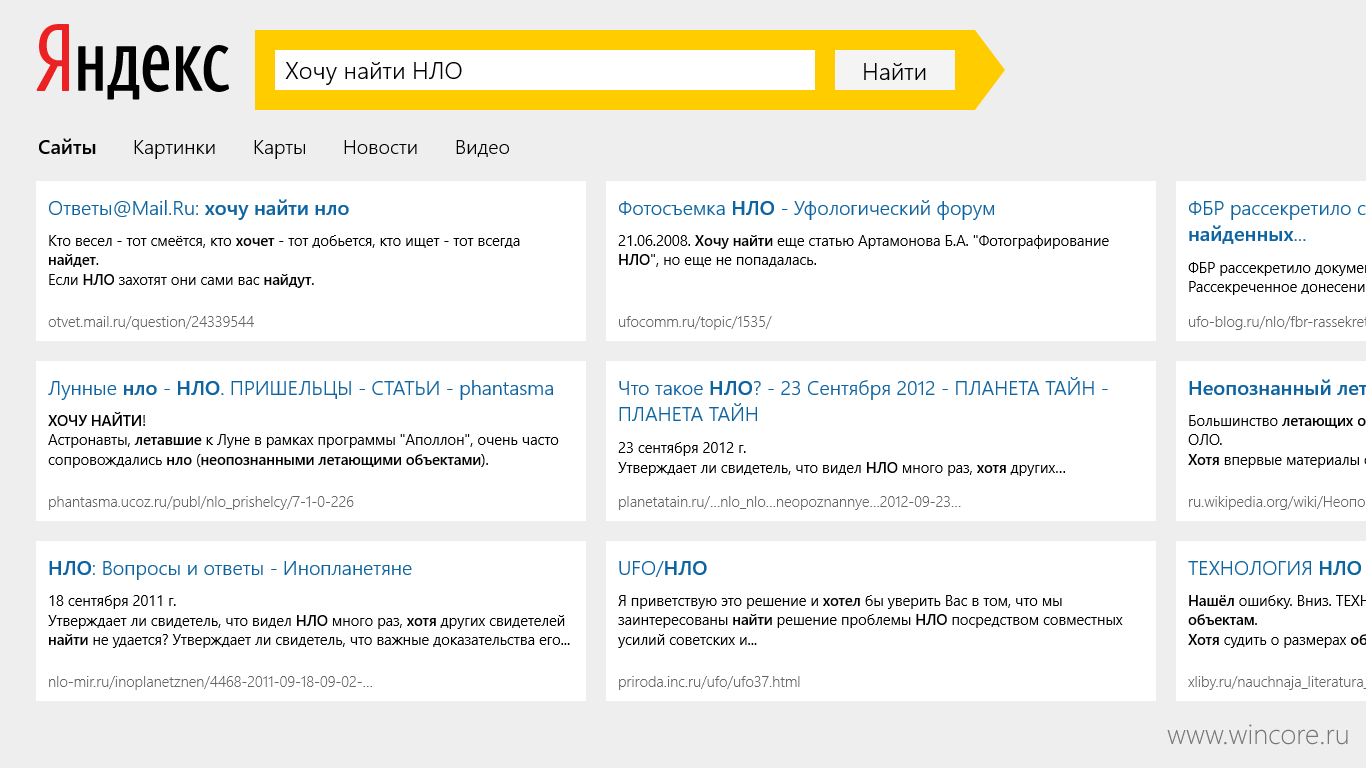Image resolution: width=1366 pixels, height=768 pixels.
Task: Open result "Ответы@Mail.Ru: хочу найти нло"
Action: click(x=199, y=208)
